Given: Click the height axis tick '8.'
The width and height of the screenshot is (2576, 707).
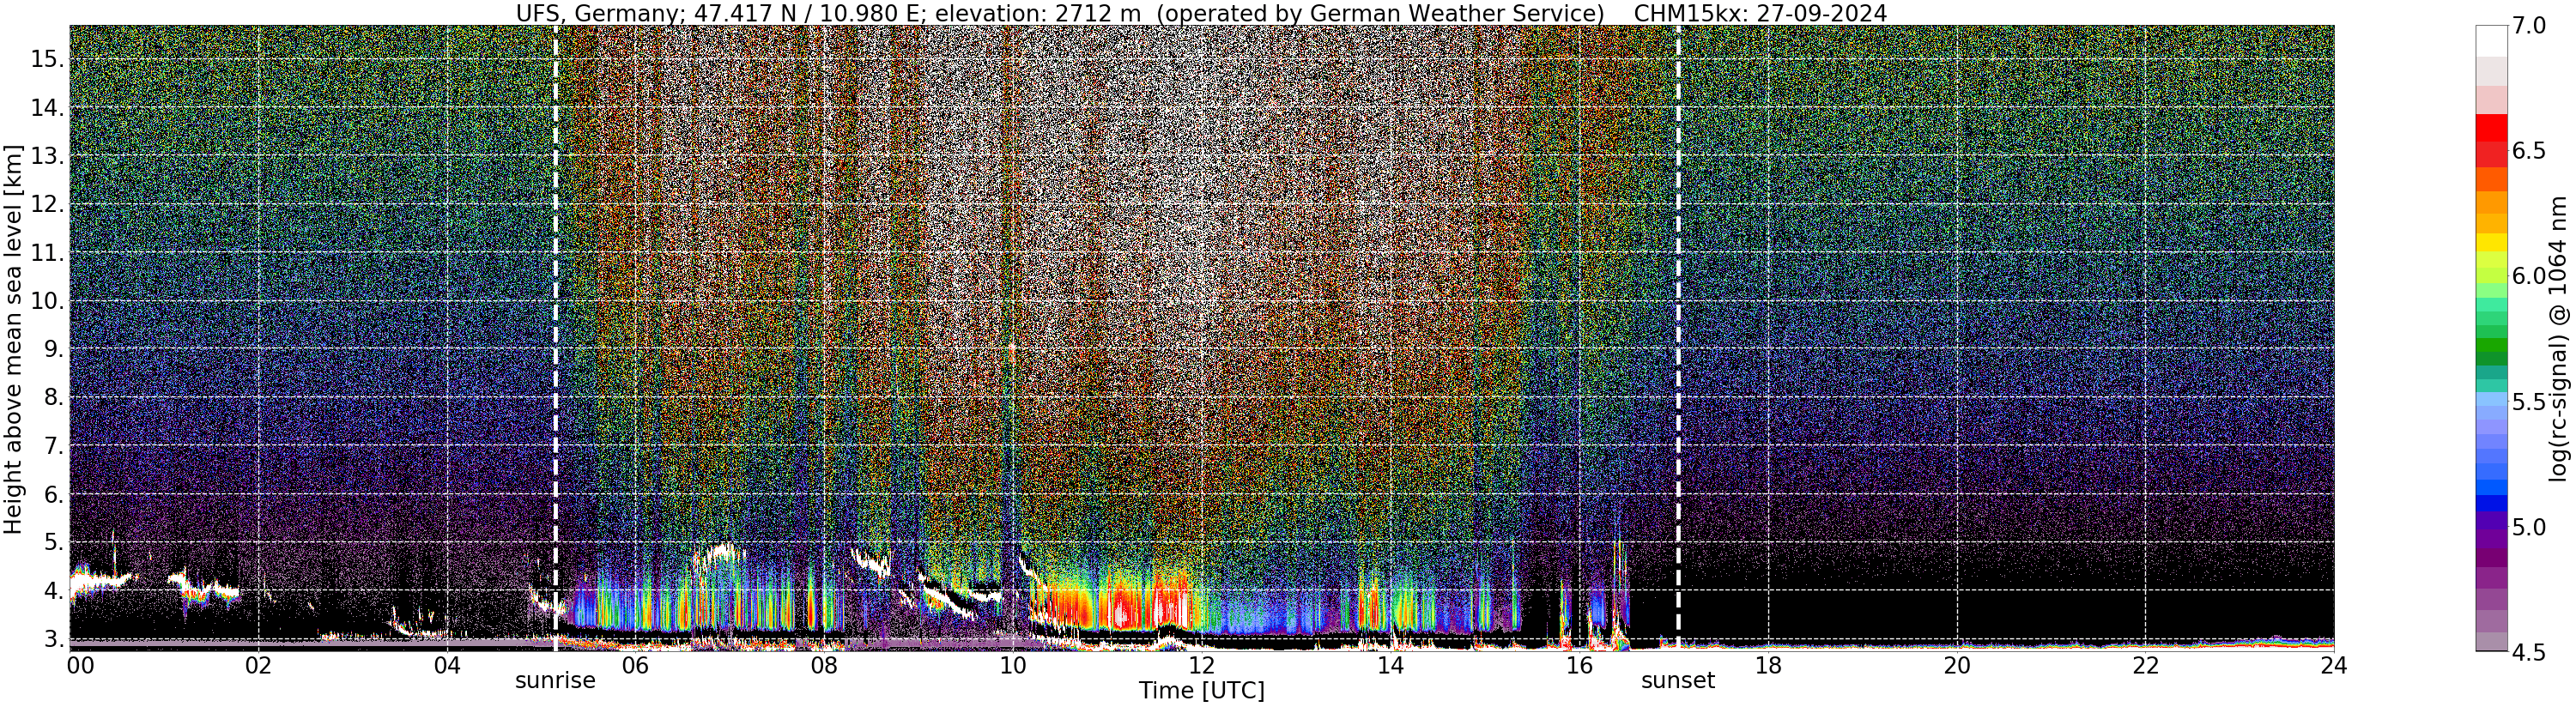Looking at the screenshot, I should click(x=53, y=398).
